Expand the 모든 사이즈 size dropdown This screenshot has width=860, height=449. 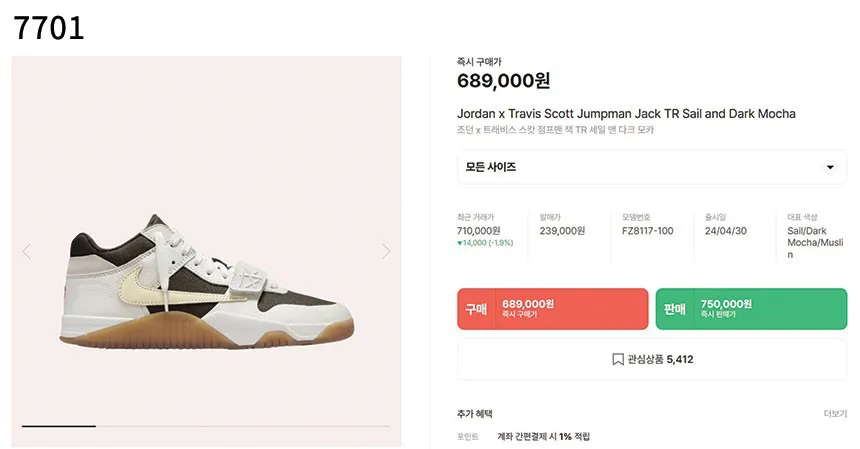coord(652,167)
